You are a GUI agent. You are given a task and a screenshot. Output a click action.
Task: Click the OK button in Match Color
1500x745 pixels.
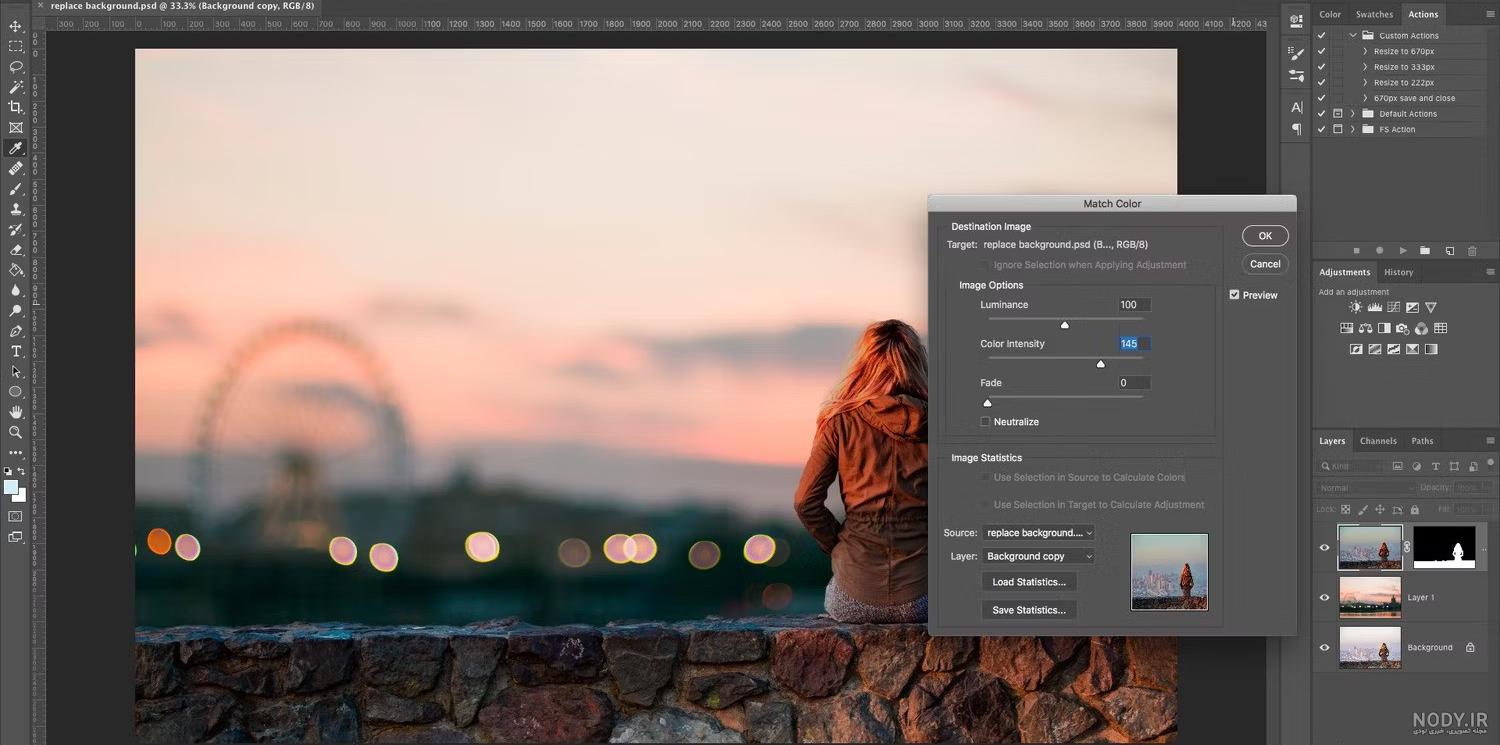tap(1265, 236)
